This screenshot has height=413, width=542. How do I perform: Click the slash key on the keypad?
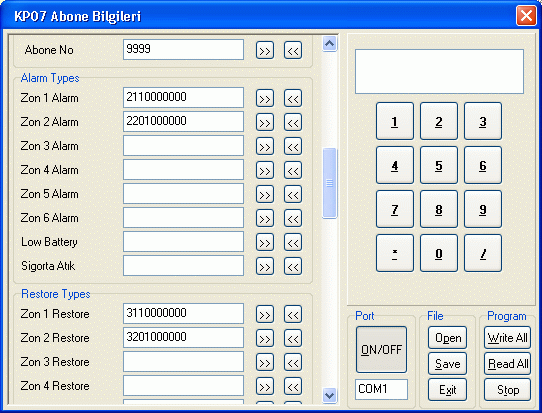pos(483,253)
